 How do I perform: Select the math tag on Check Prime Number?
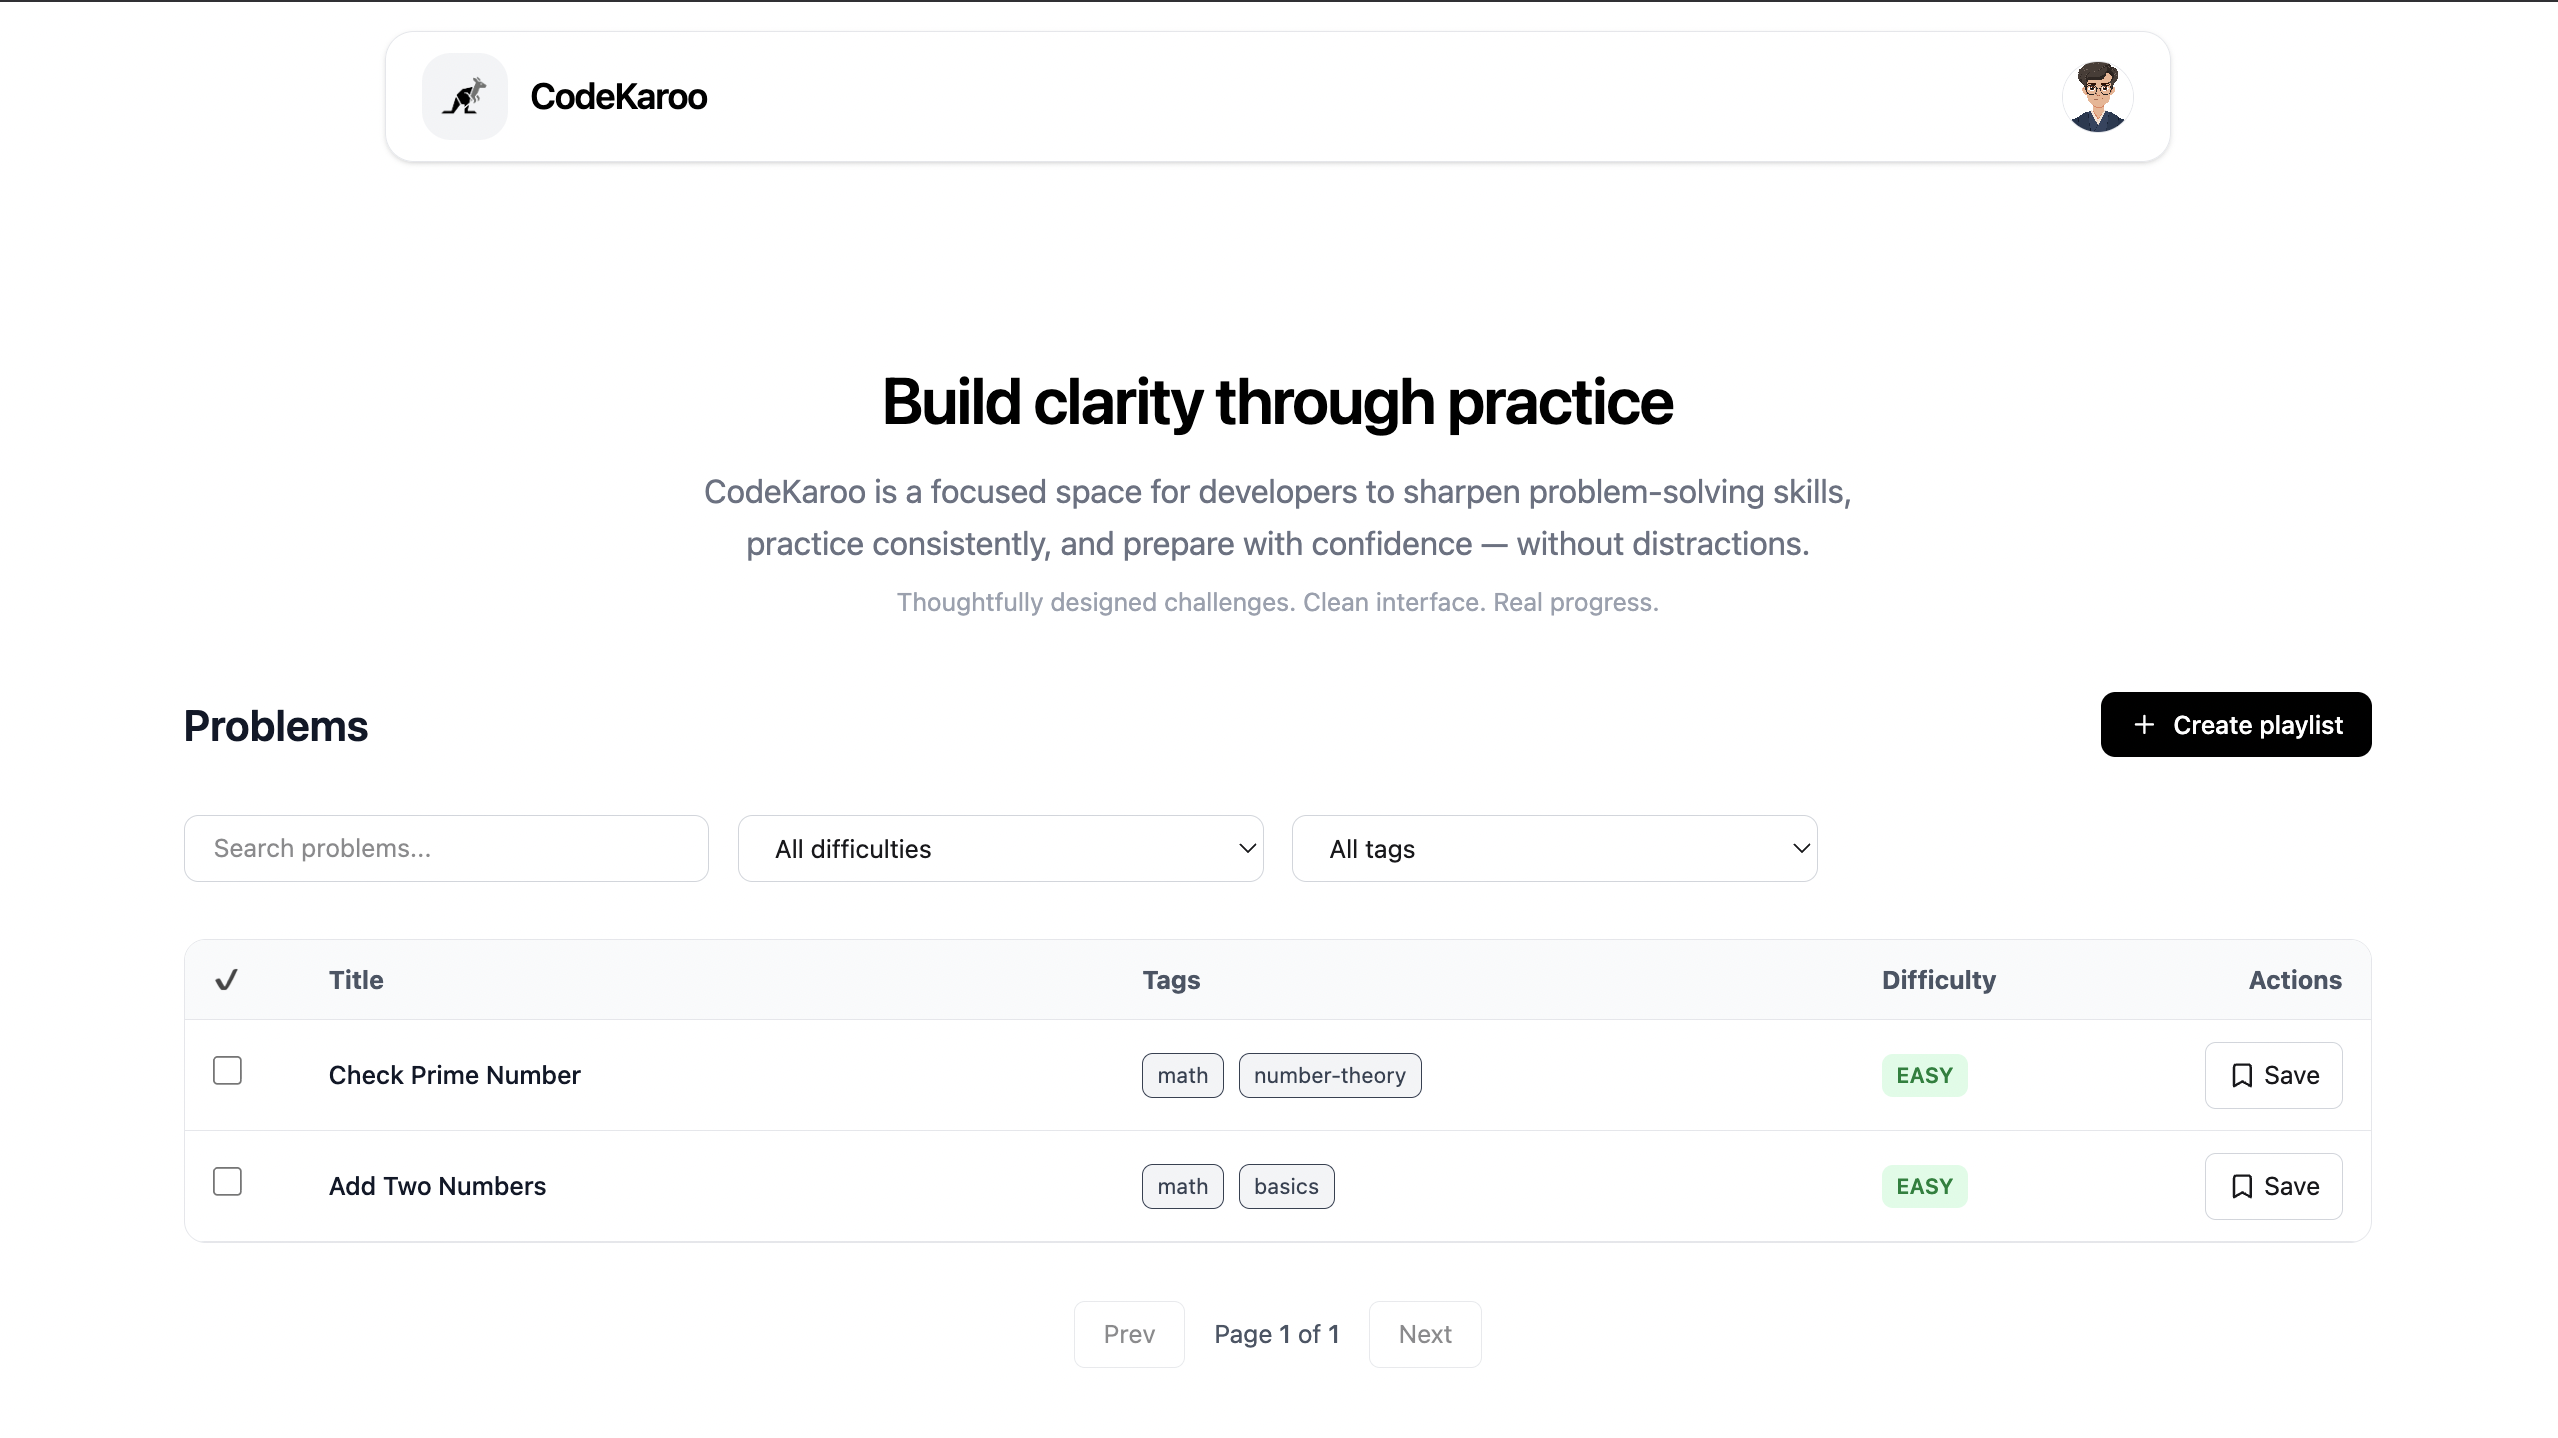coord(1181,1075)
